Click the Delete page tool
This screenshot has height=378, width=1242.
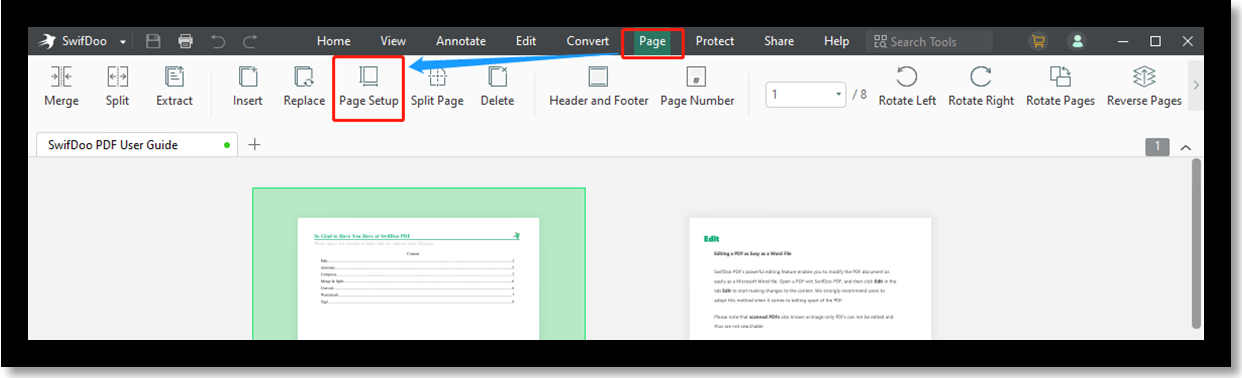(x=497, y=86)
